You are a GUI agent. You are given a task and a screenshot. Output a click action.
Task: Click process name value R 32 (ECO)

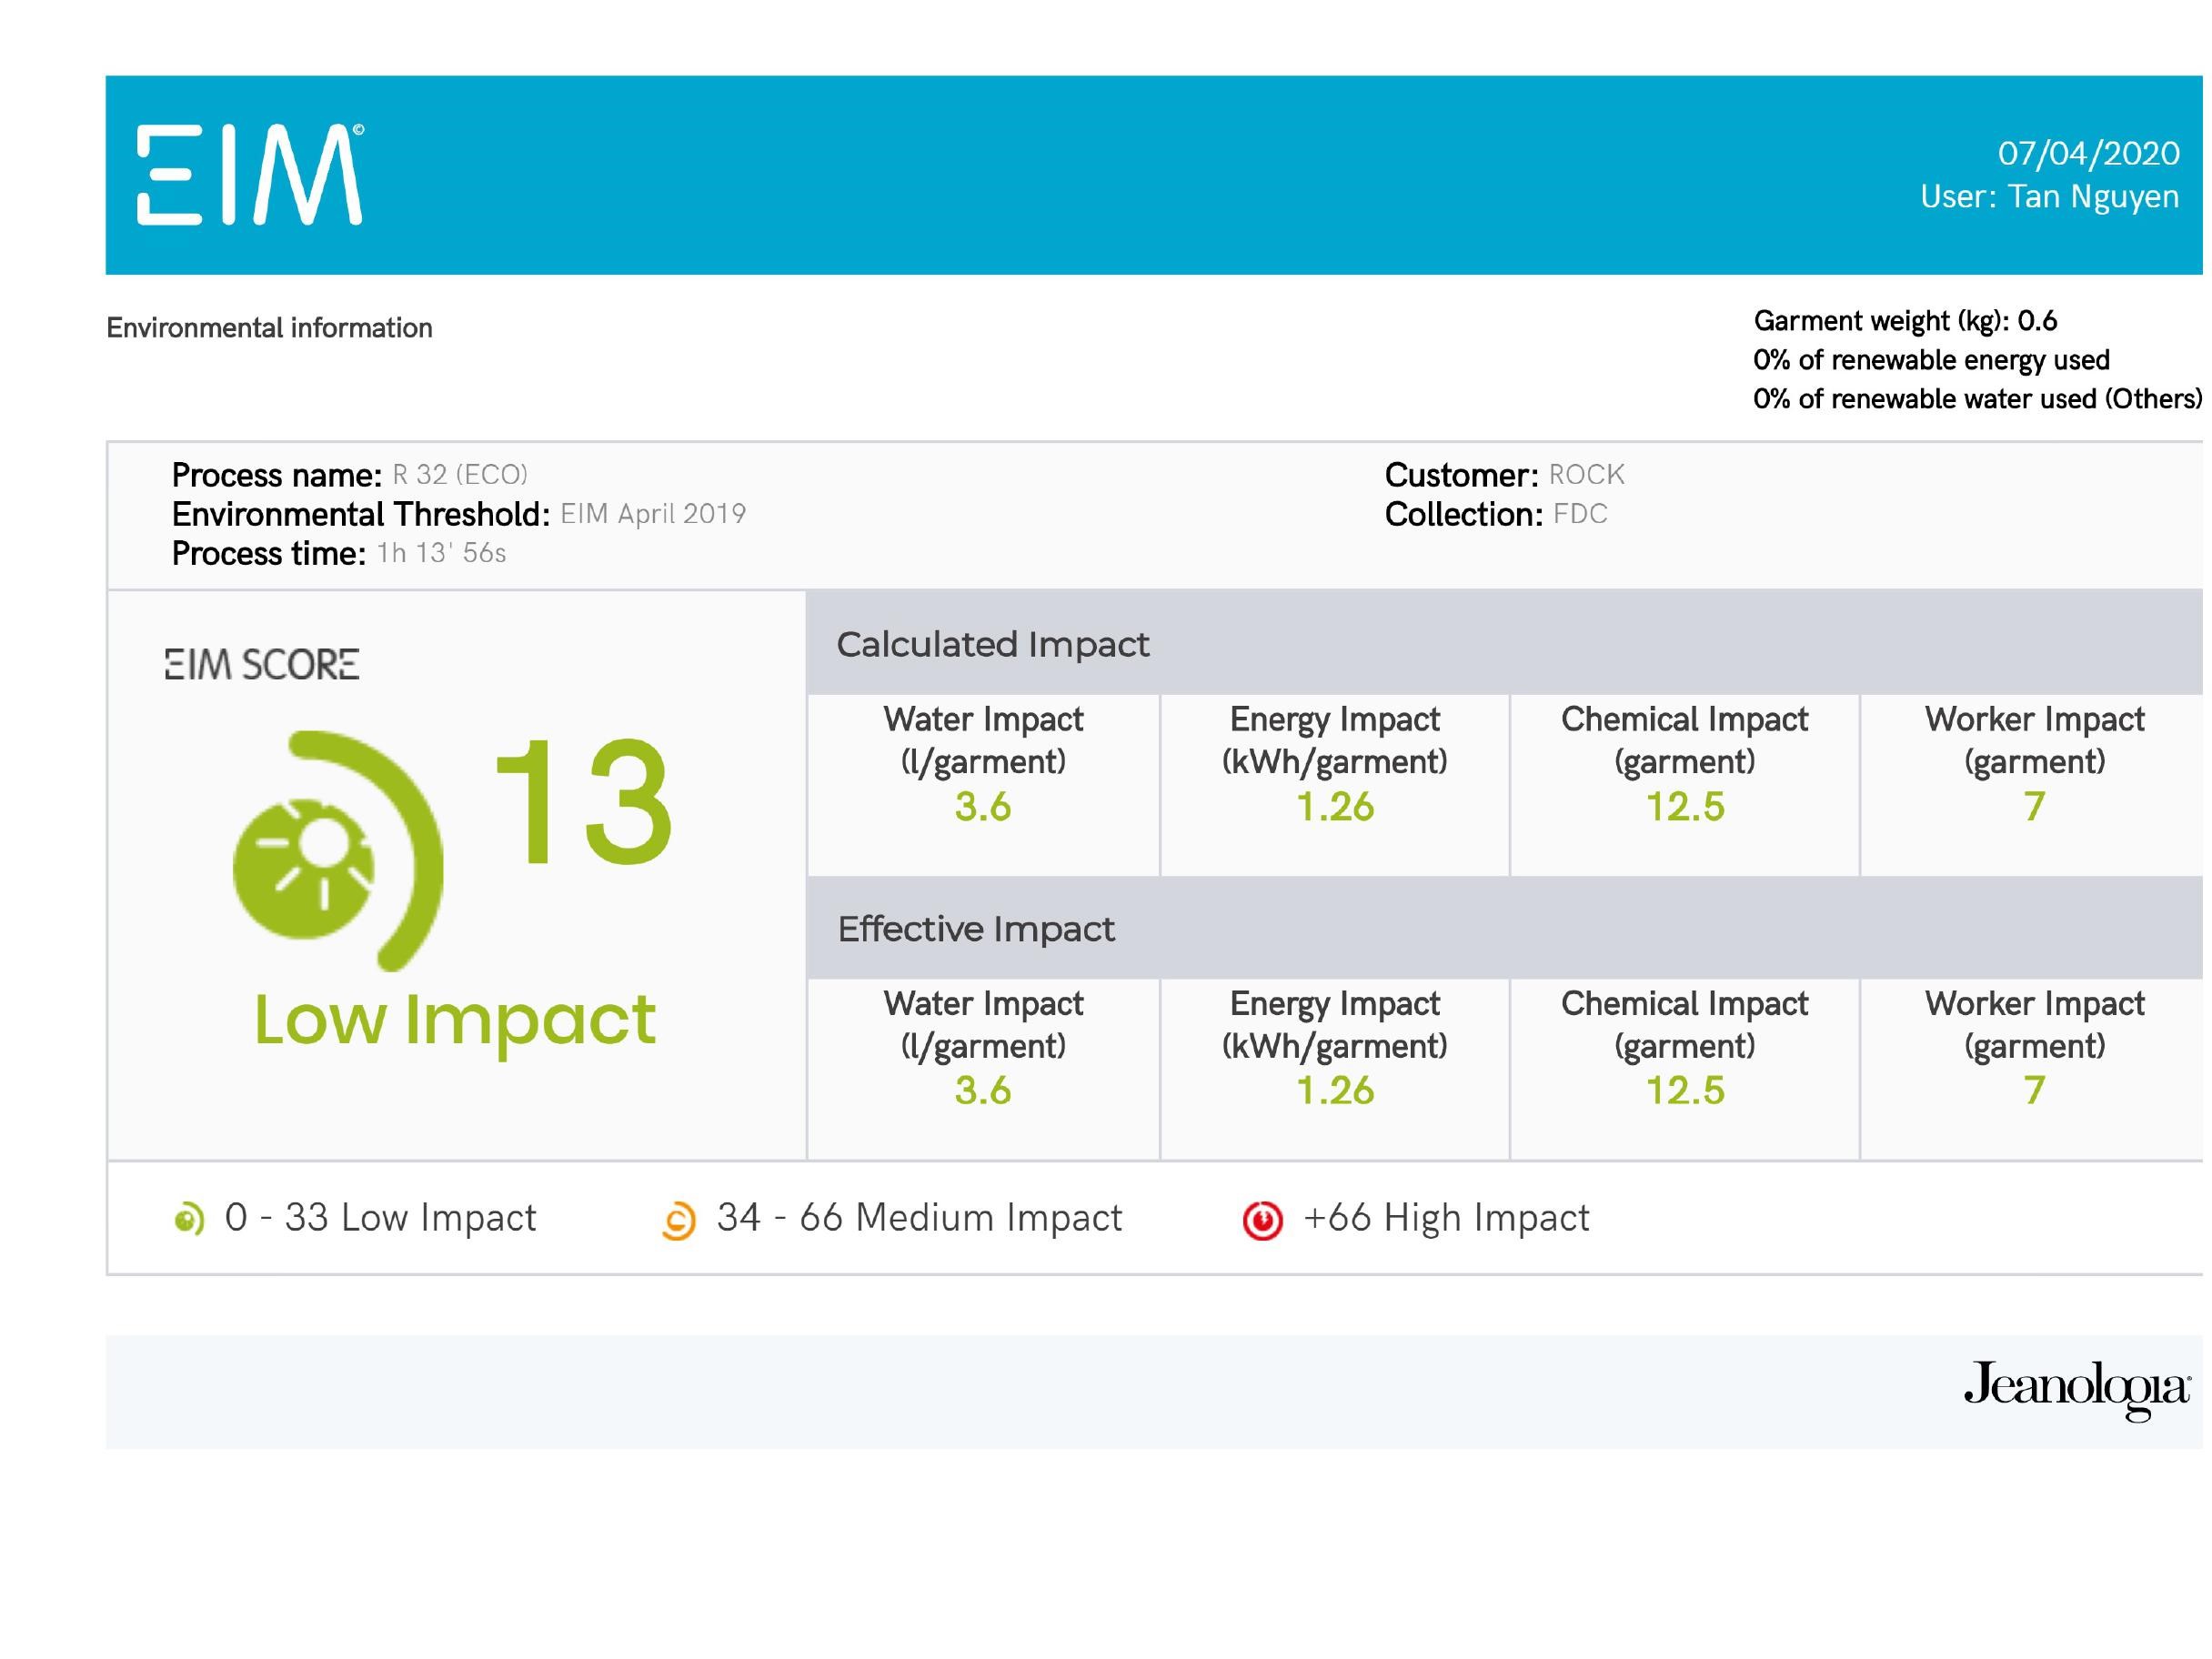coord(460,474)
